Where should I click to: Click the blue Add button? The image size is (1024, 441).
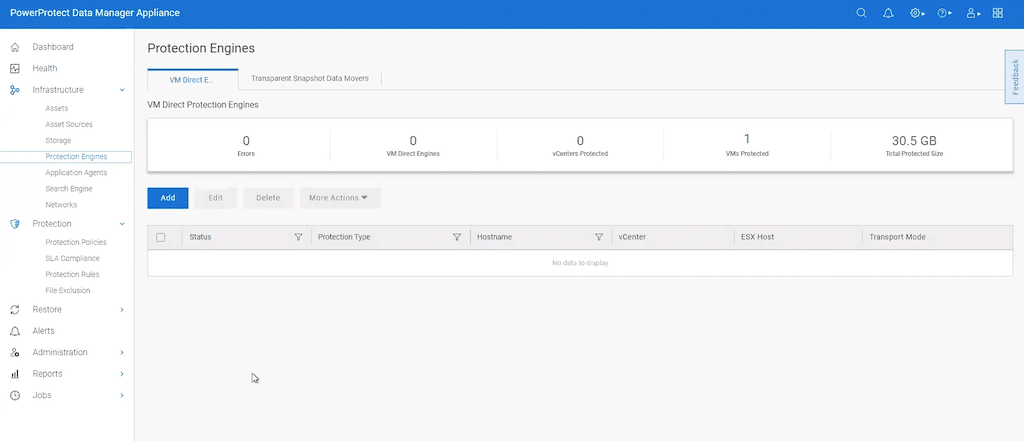click(x=168, y=198)
